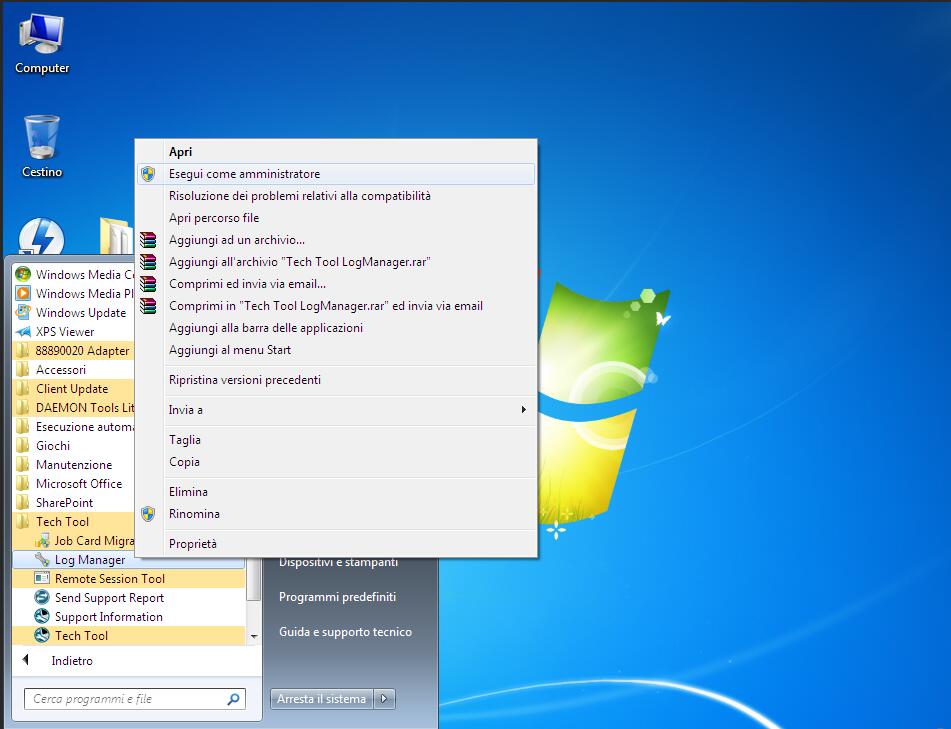The image size is (951, 729).
Task: Select Rinomina in the context menu
Action: 336,514
